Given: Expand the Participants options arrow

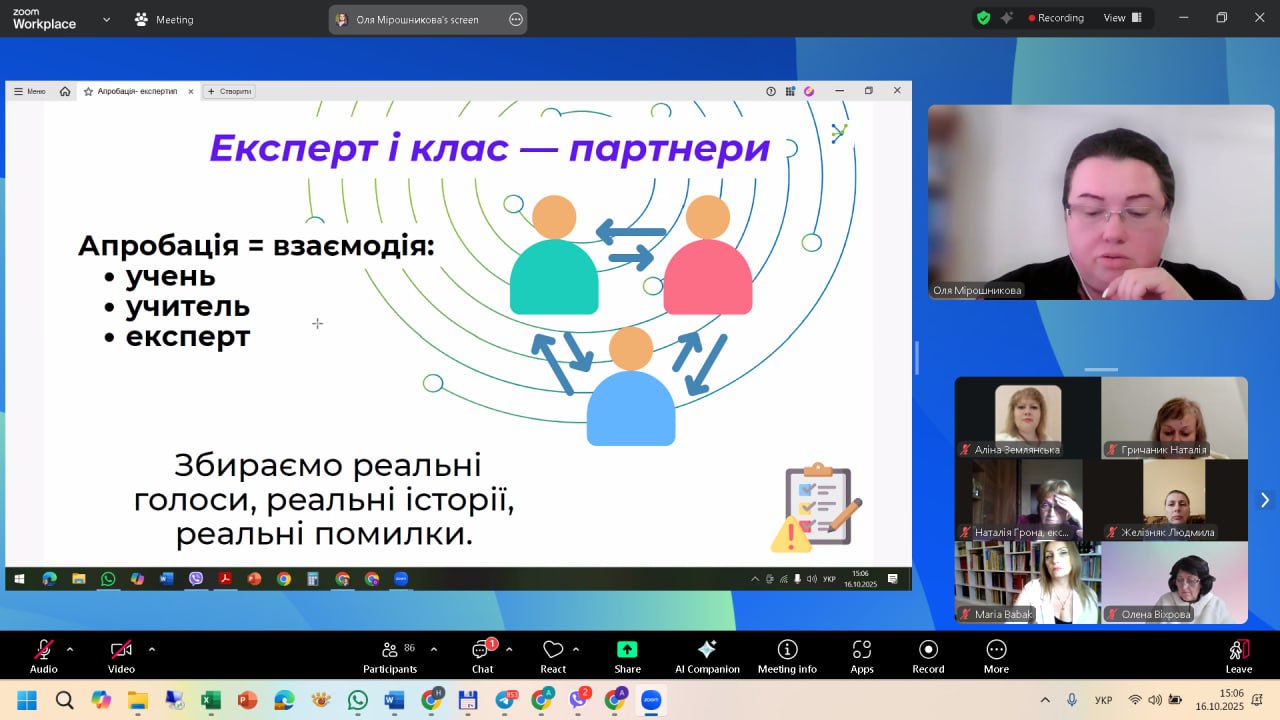Looking at the screenshot, I should click(x=434, y=649).
